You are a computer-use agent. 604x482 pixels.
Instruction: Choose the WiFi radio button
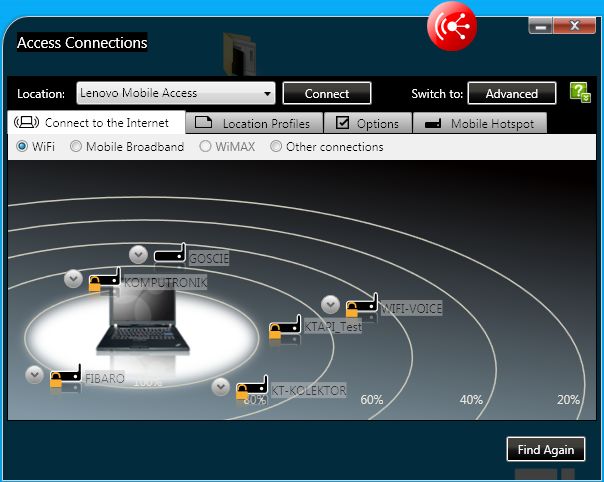pos(22,146)
